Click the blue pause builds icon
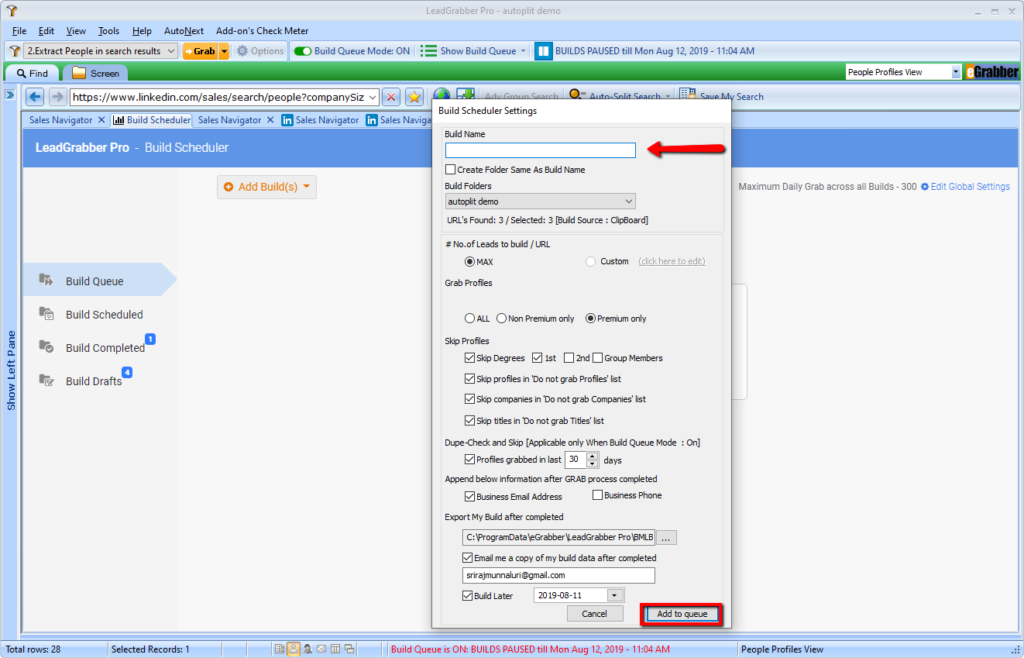Viewport: 1024px width, 658px height. 543,50
